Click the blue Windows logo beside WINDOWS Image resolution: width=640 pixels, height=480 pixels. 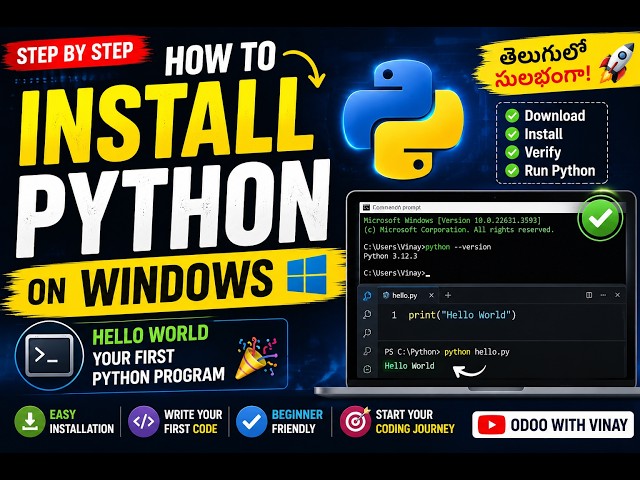pyautogui.click(x=307, y=275)
